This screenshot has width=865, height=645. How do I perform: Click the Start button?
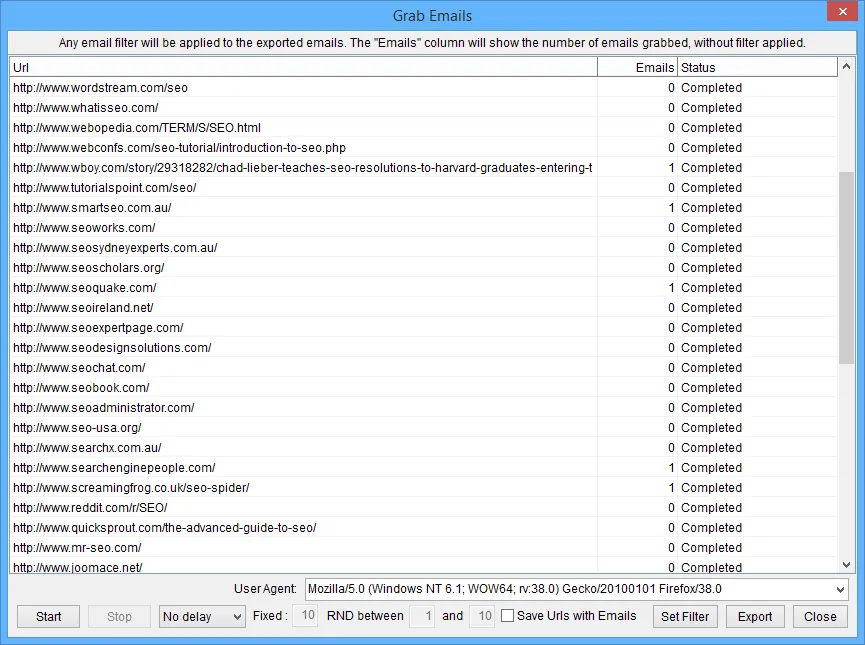pyautogui.click(x=49, y=616)
